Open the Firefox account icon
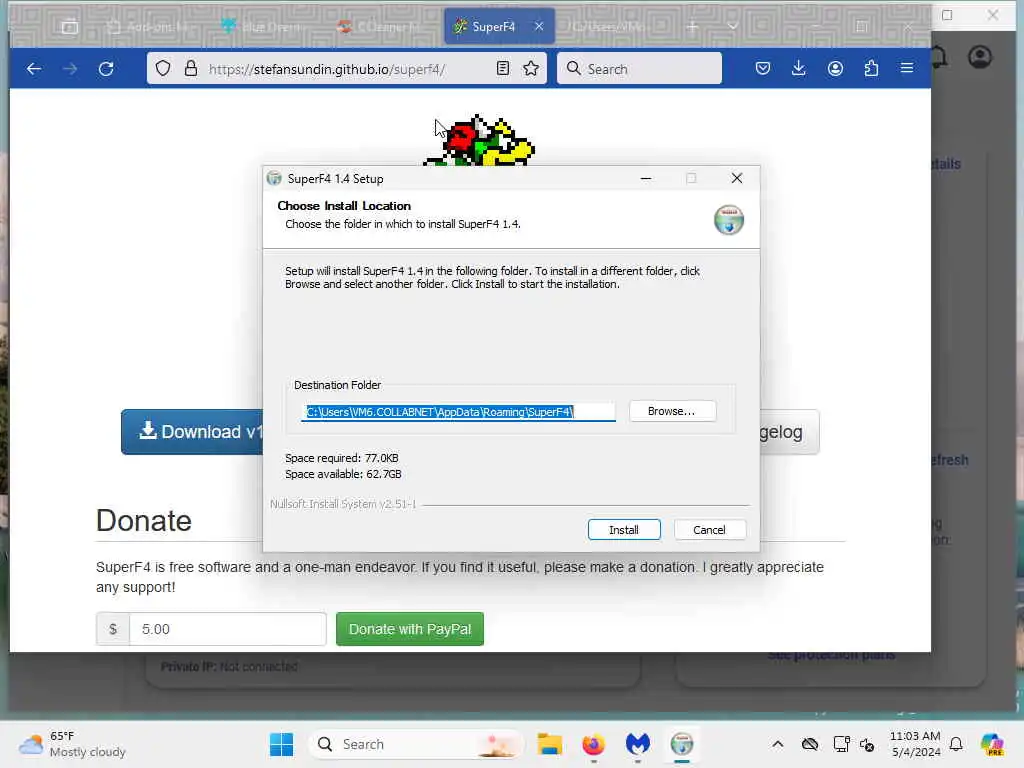The image size is (1024, 768). tap(835, 69)
